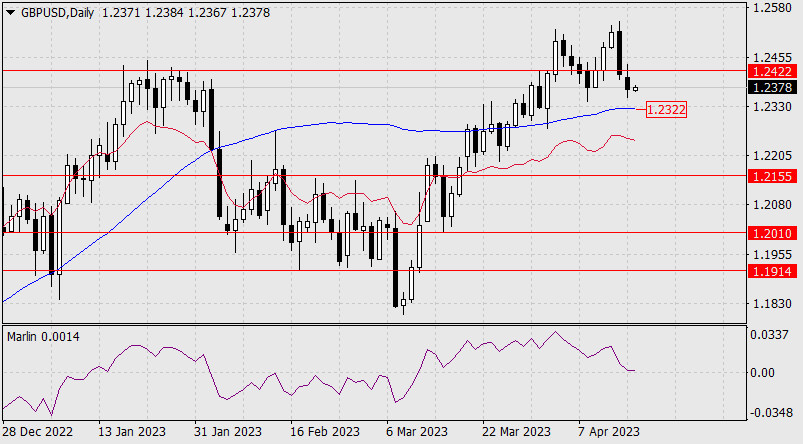Select the 1.1955 price scale value

(773, 254)
